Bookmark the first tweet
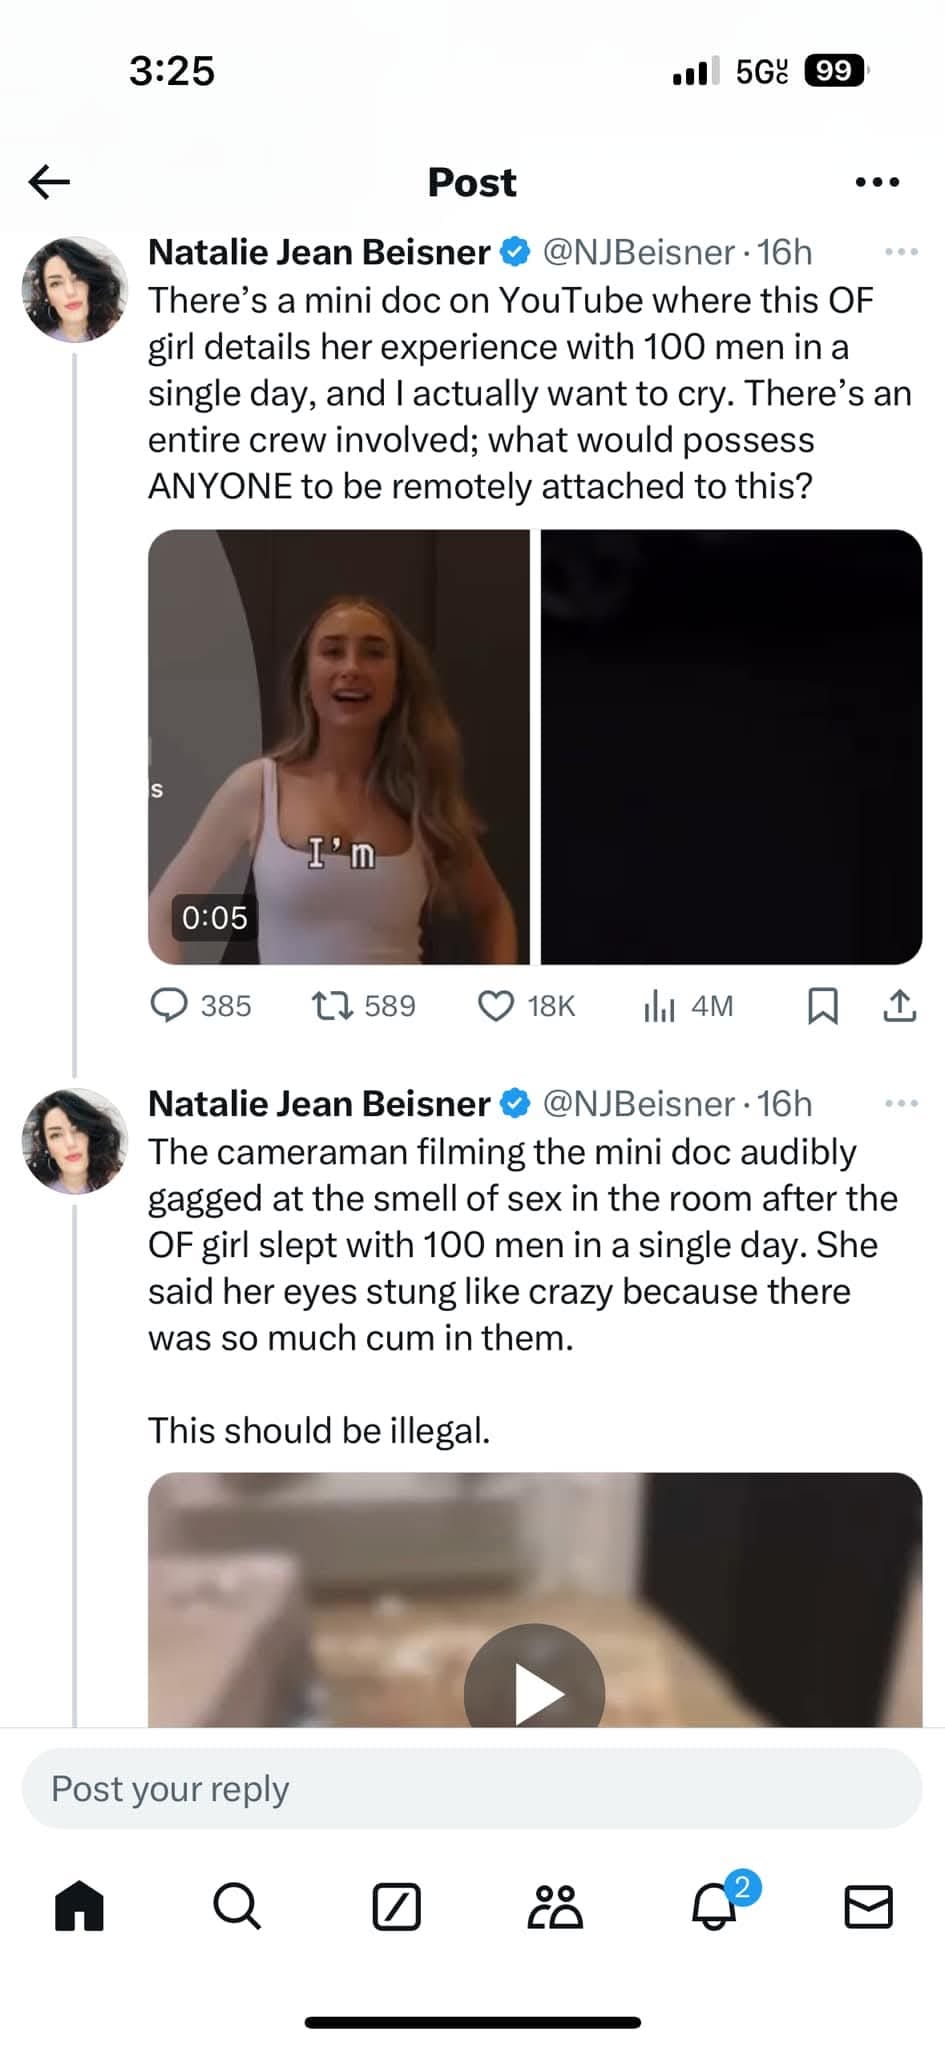 pos(822,1005)
